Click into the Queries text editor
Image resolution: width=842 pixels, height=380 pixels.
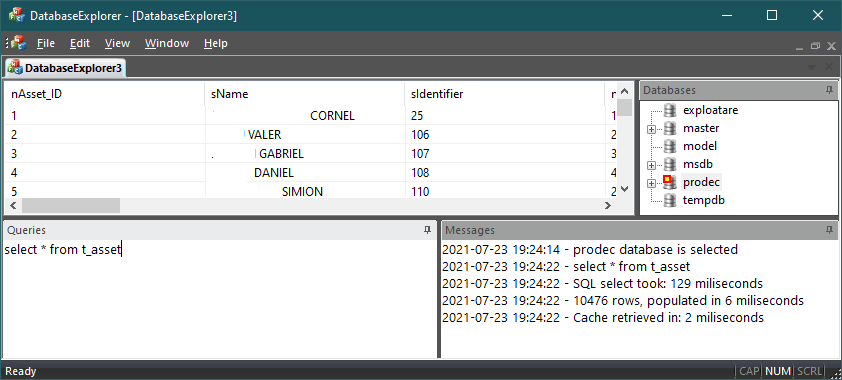(x=220, y=298)
